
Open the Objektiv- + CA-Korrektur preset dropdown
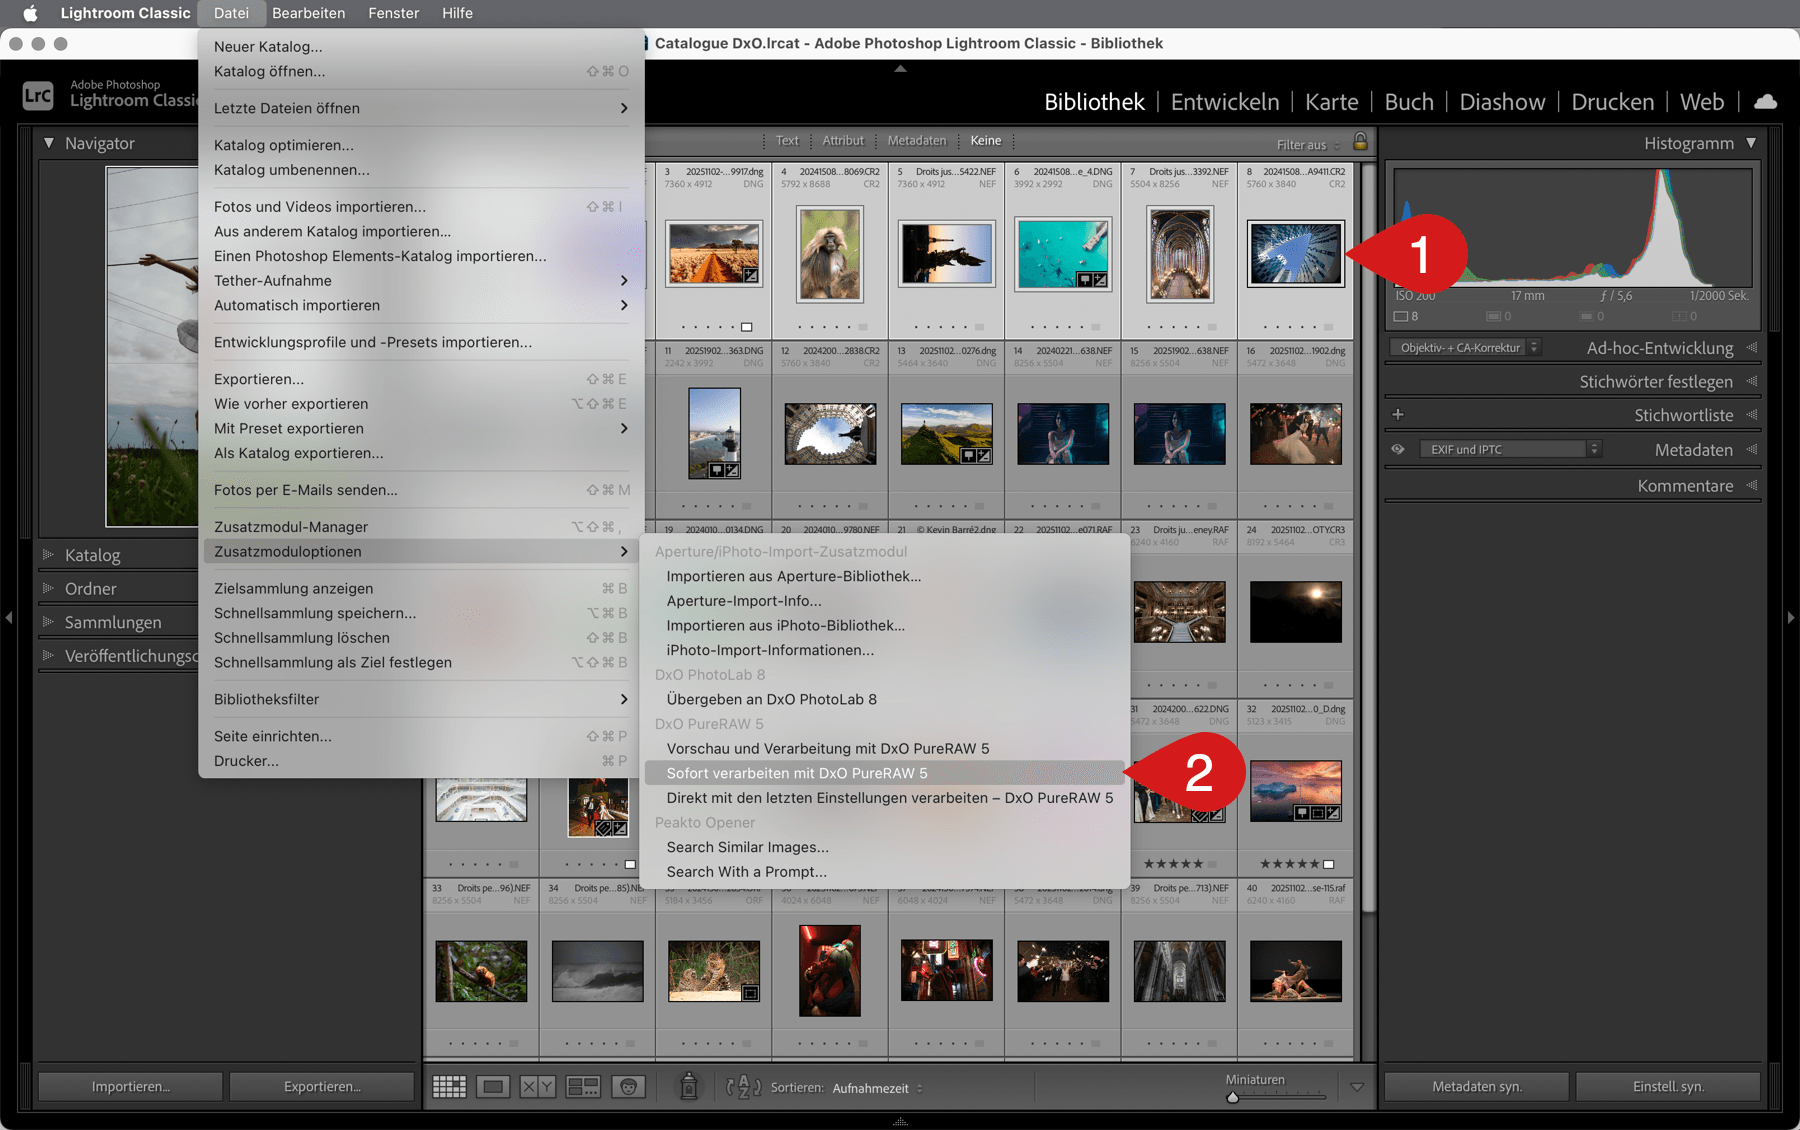tap(1465, 348)
